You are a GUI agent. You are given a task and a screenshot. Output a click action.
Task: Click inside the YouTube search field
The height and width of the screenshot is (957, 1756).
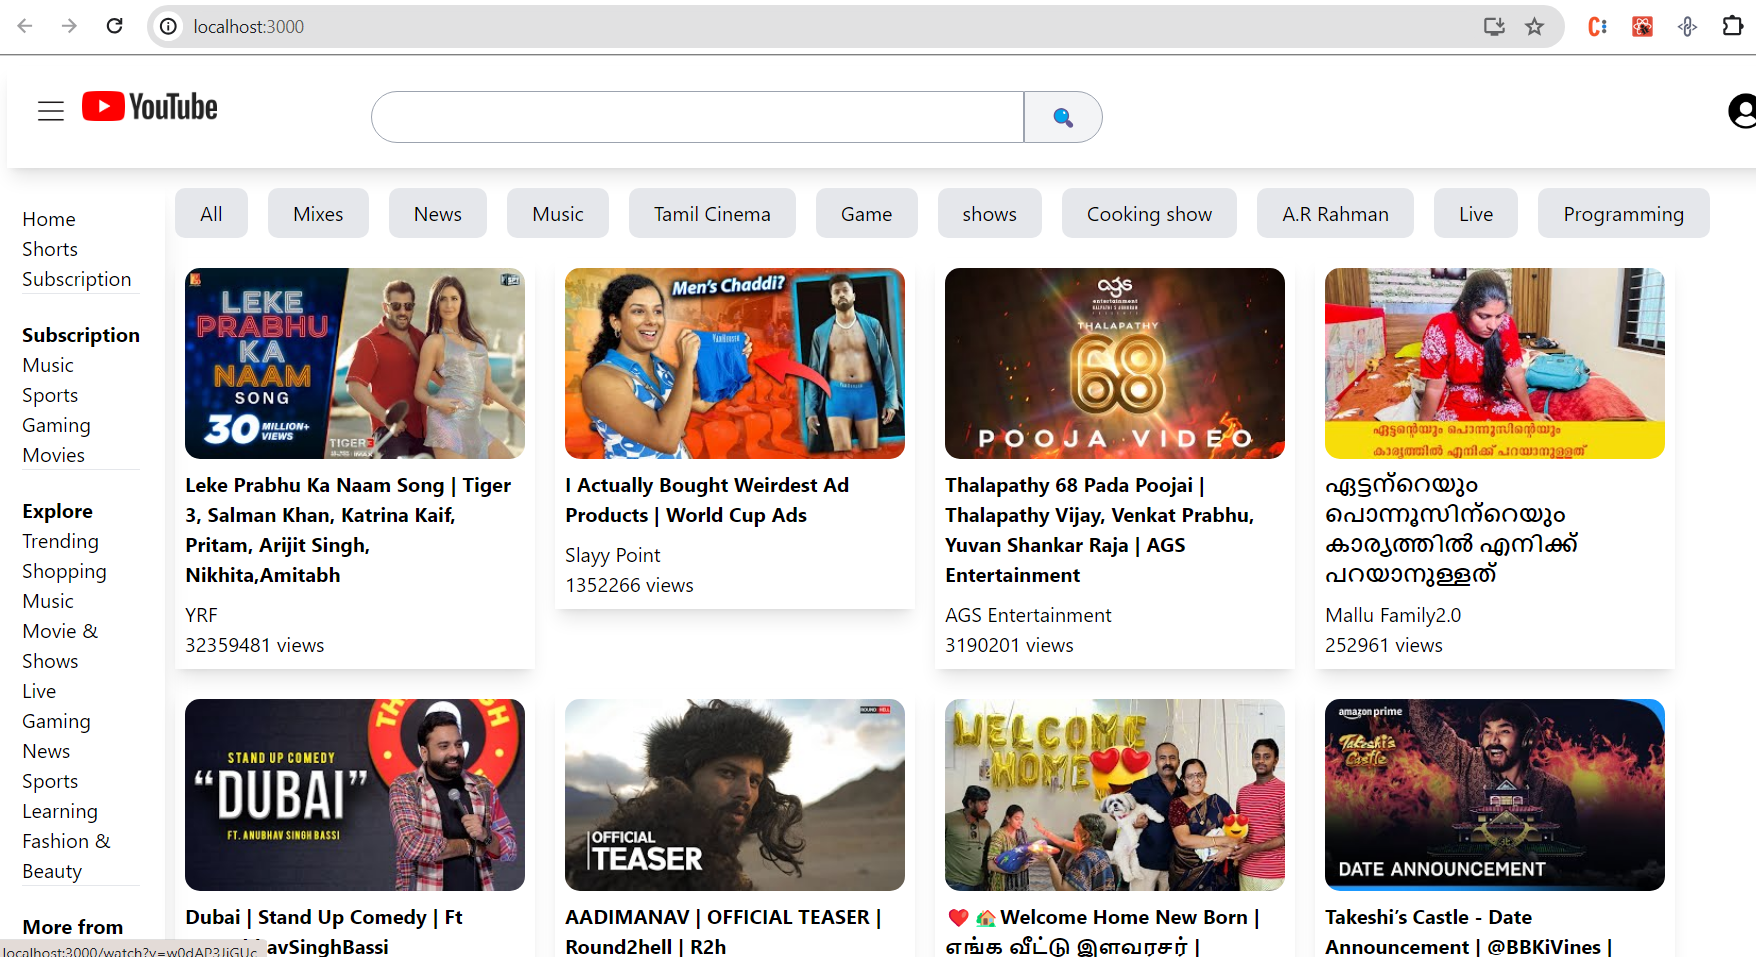point(697,117)
